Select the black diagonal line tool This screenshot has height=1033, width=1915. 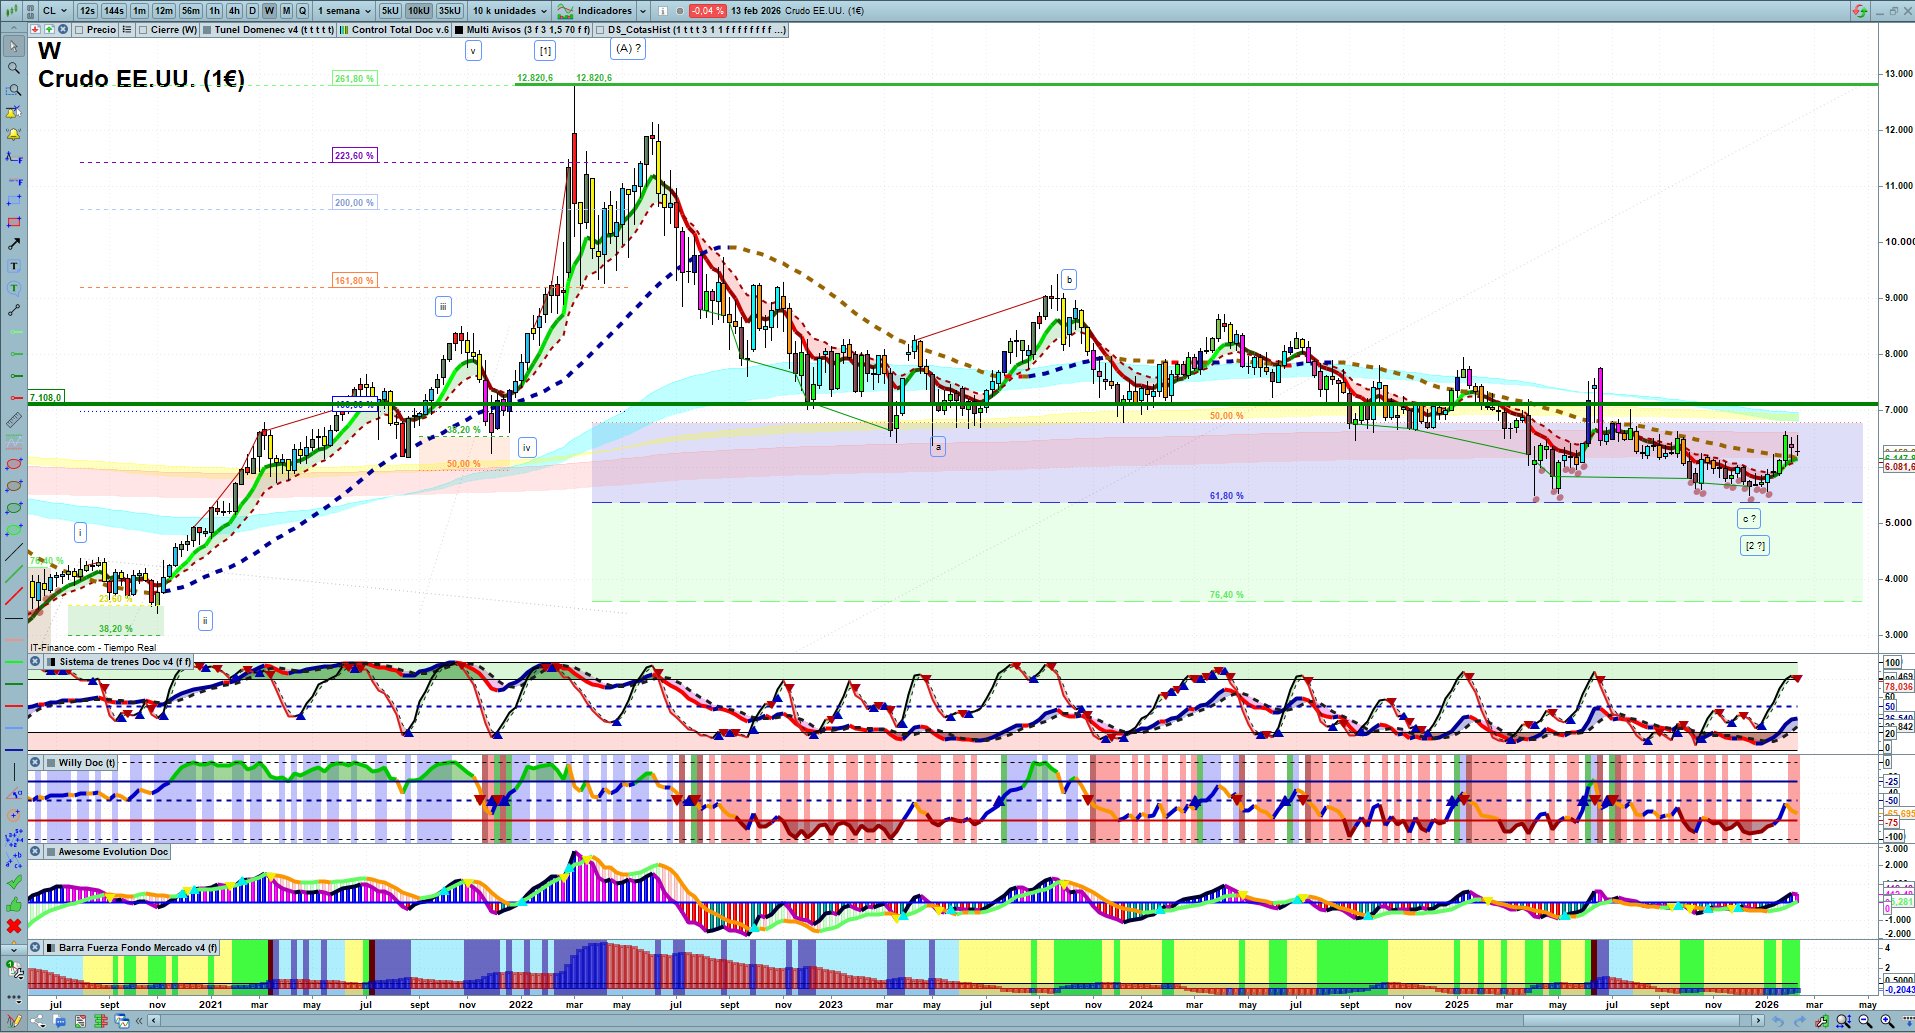click(x=14, y=552)
